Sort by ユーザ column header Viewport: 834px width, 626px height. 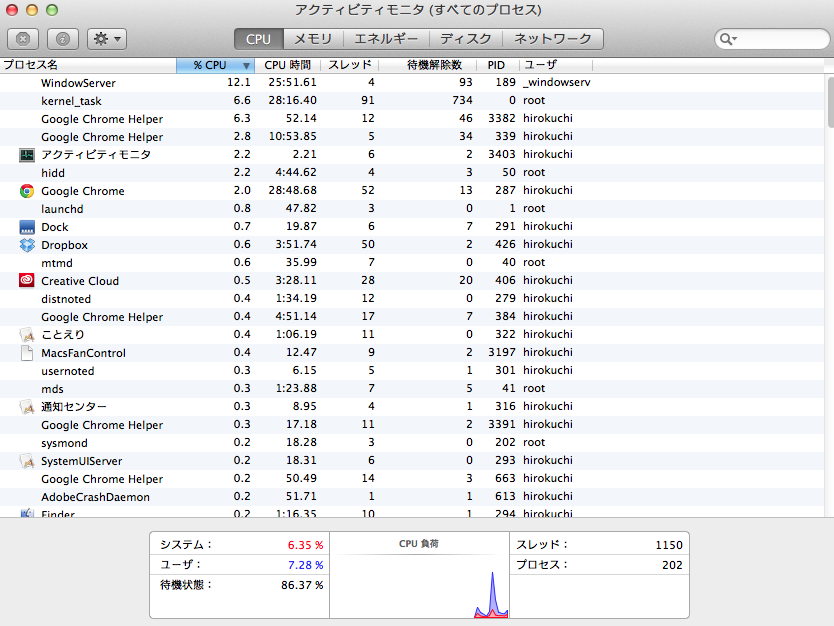coord(555,65)
